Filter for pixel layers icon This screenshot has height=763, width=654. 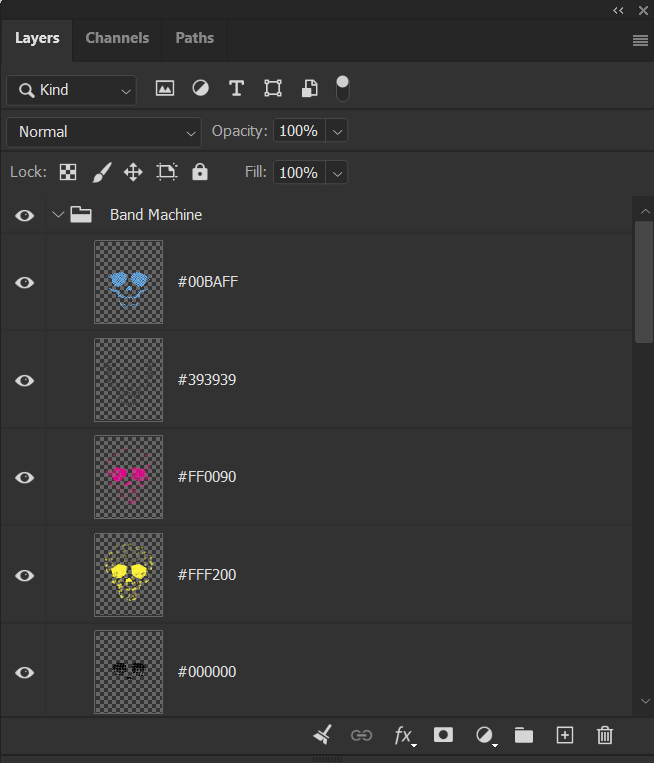click(x=165, y=89)
